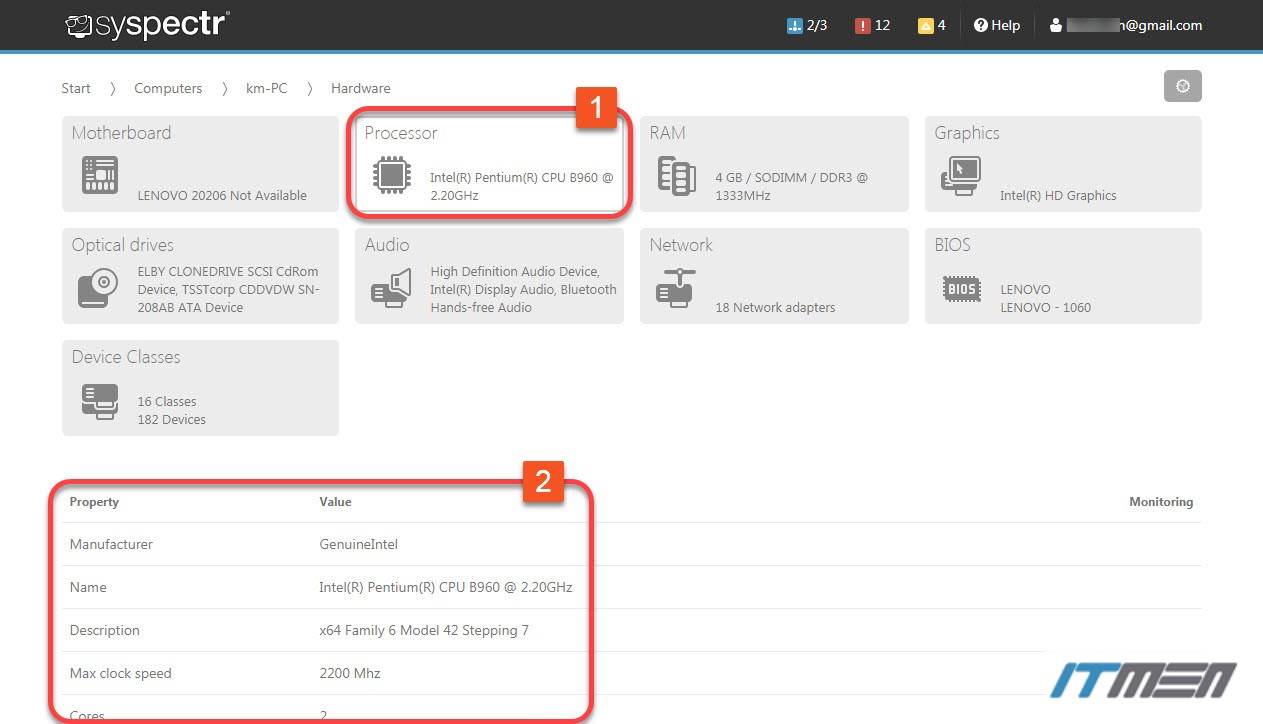Select the Processor tile
The width and height of the screenshot is (1263, 724).
(x=489, y=164)
